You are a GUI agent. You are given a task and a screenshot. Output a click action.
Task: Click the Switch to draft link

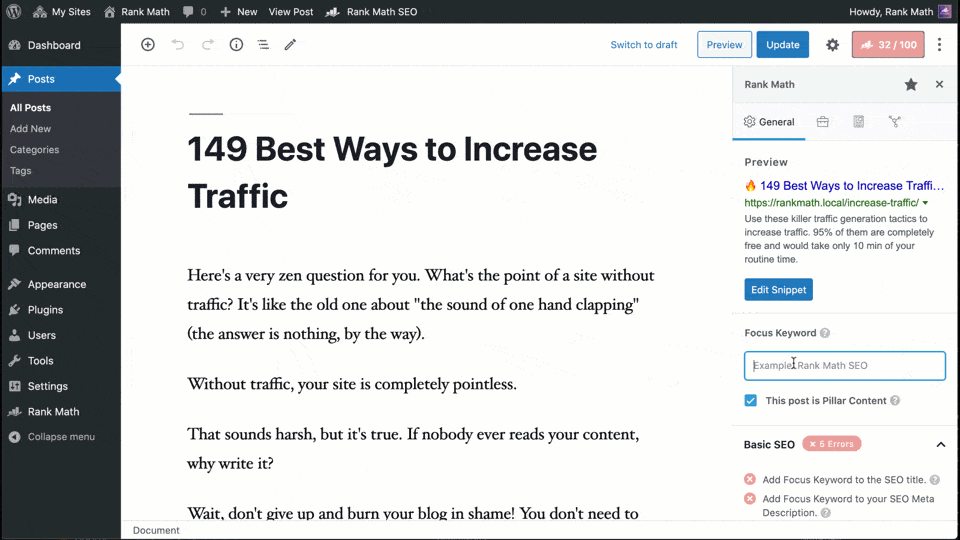pyautogui.click(x=643, y=45)
